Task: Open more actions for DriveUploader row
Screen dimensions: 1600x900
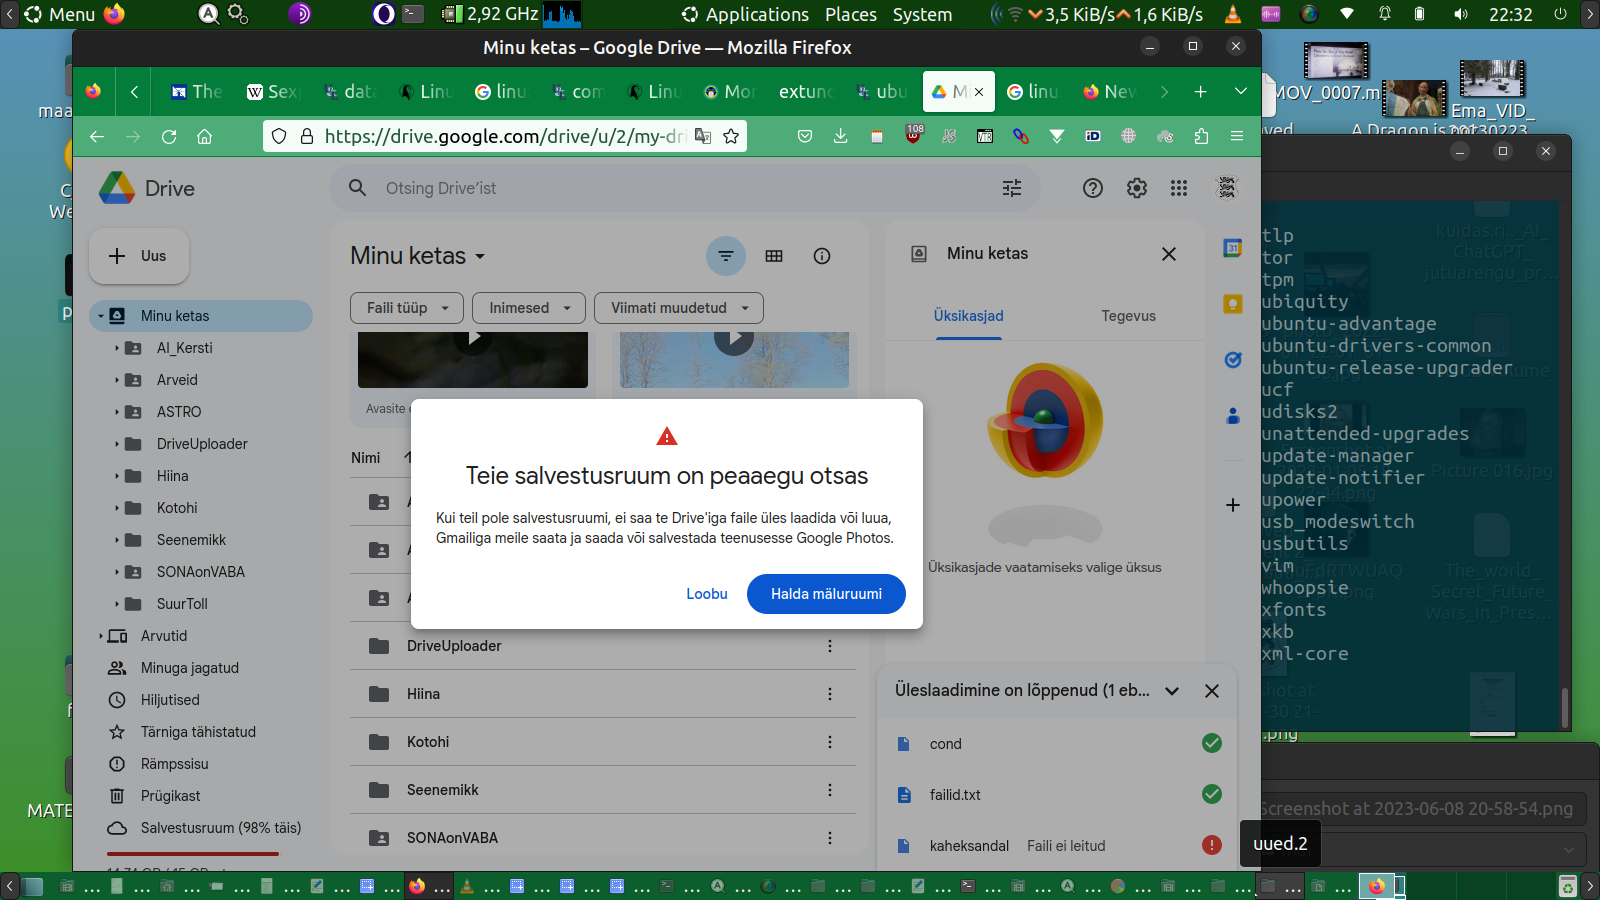Action: coord(830,646)
